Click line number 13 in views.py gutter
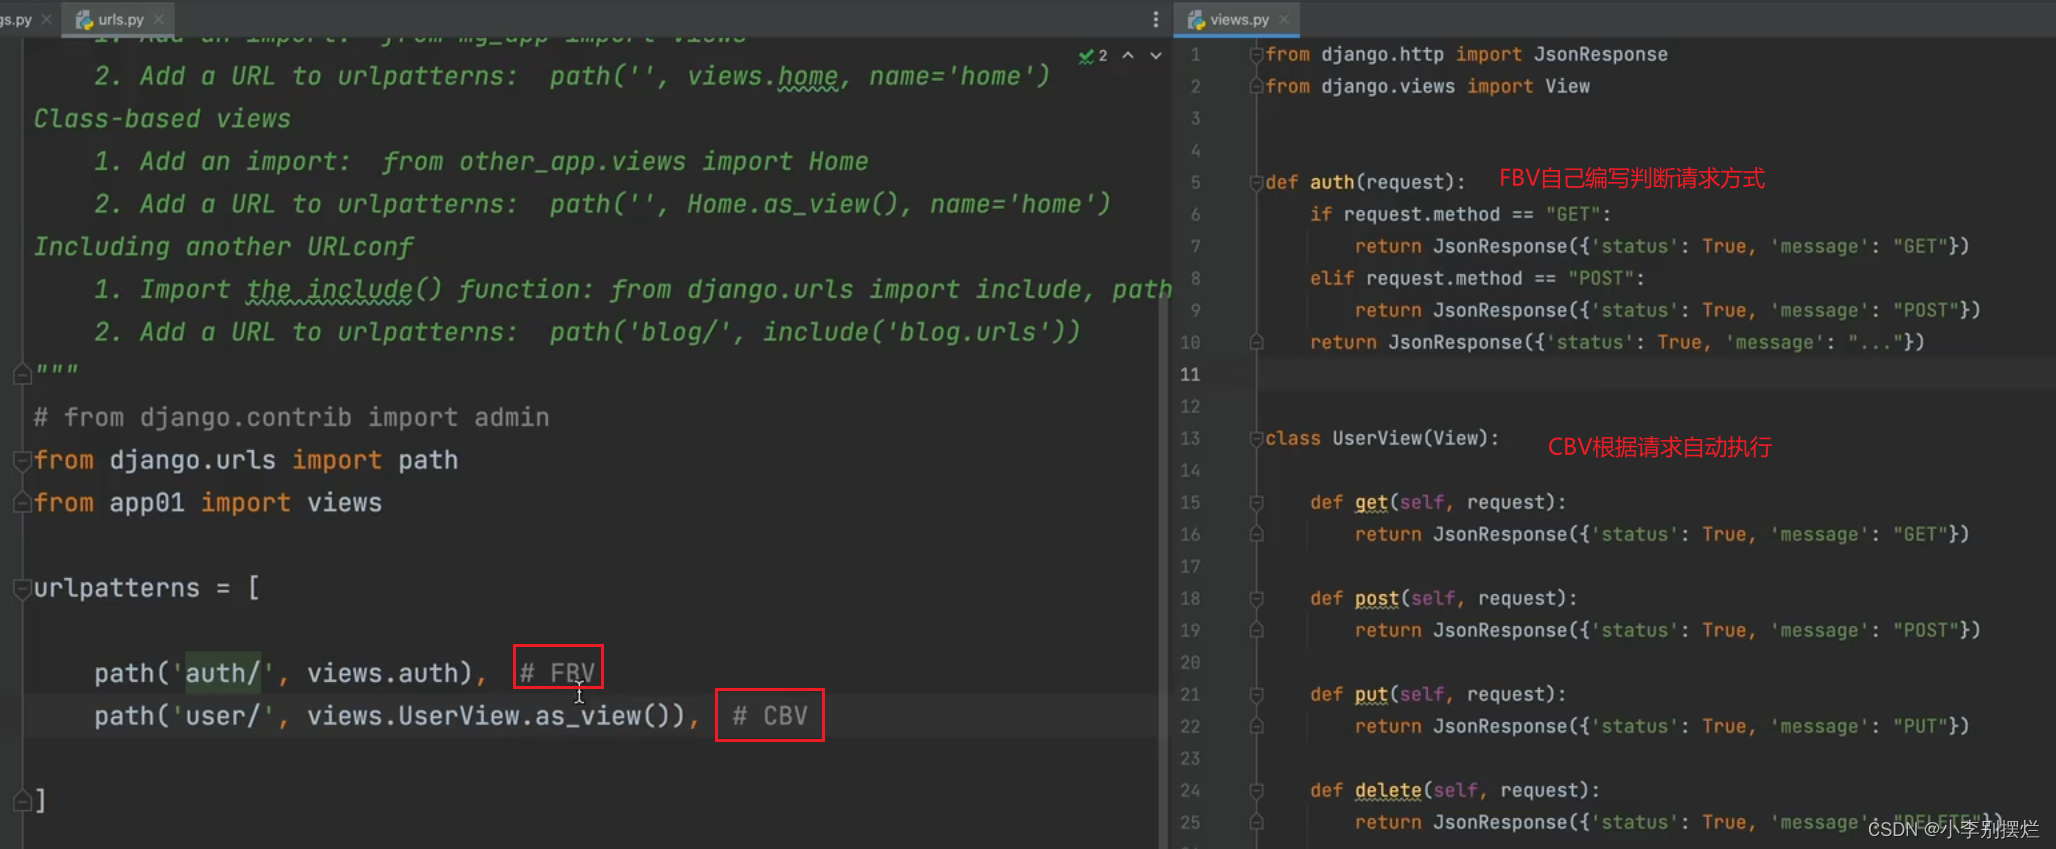Viewport: 2056px width, 849px height. pyautogui.click(x=1190, y=439)
